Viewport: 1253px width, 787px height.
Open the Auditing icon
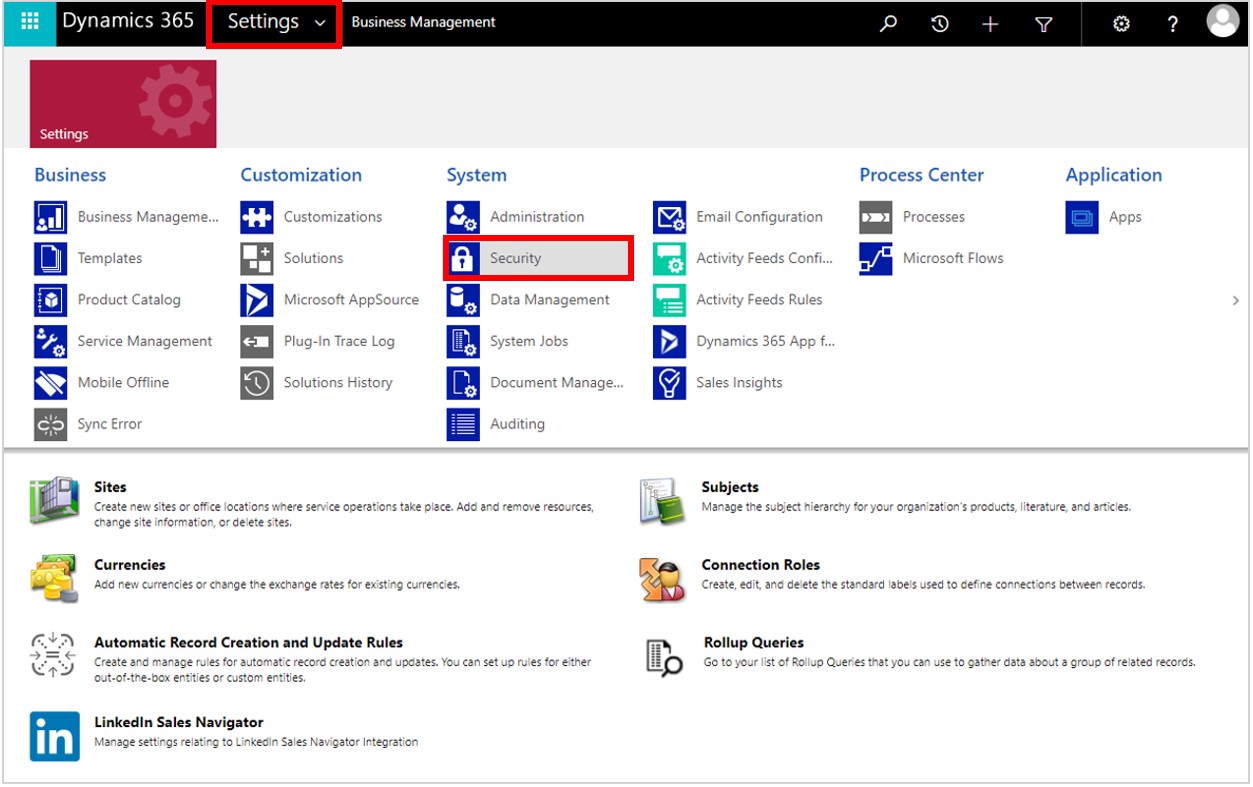click(x=463, y=424)
